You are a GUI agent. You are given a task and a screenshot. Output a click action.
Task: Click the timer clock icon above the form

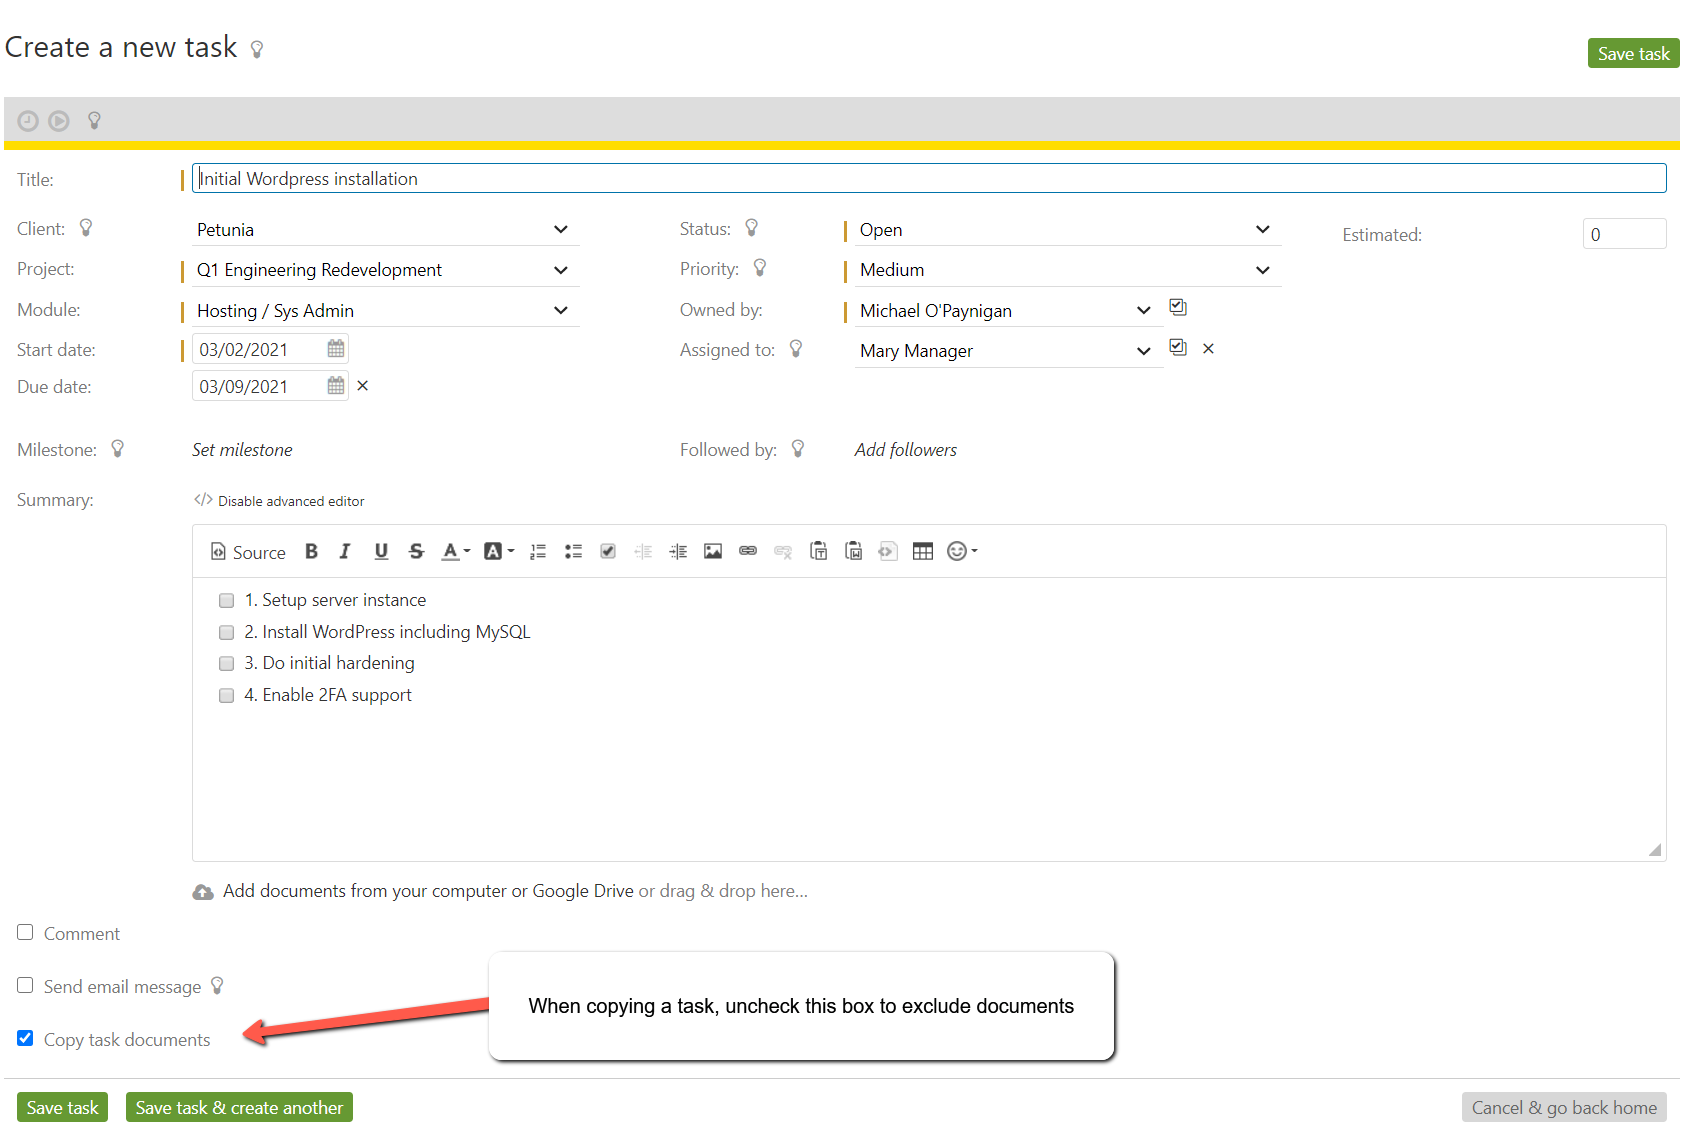tap(27, 120)
